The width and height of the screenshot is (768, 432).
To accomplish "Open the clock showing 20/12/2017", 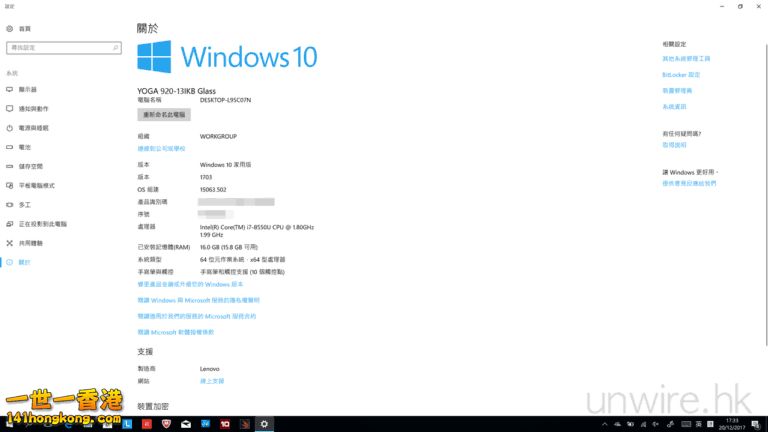I will [x=732, y=424].
